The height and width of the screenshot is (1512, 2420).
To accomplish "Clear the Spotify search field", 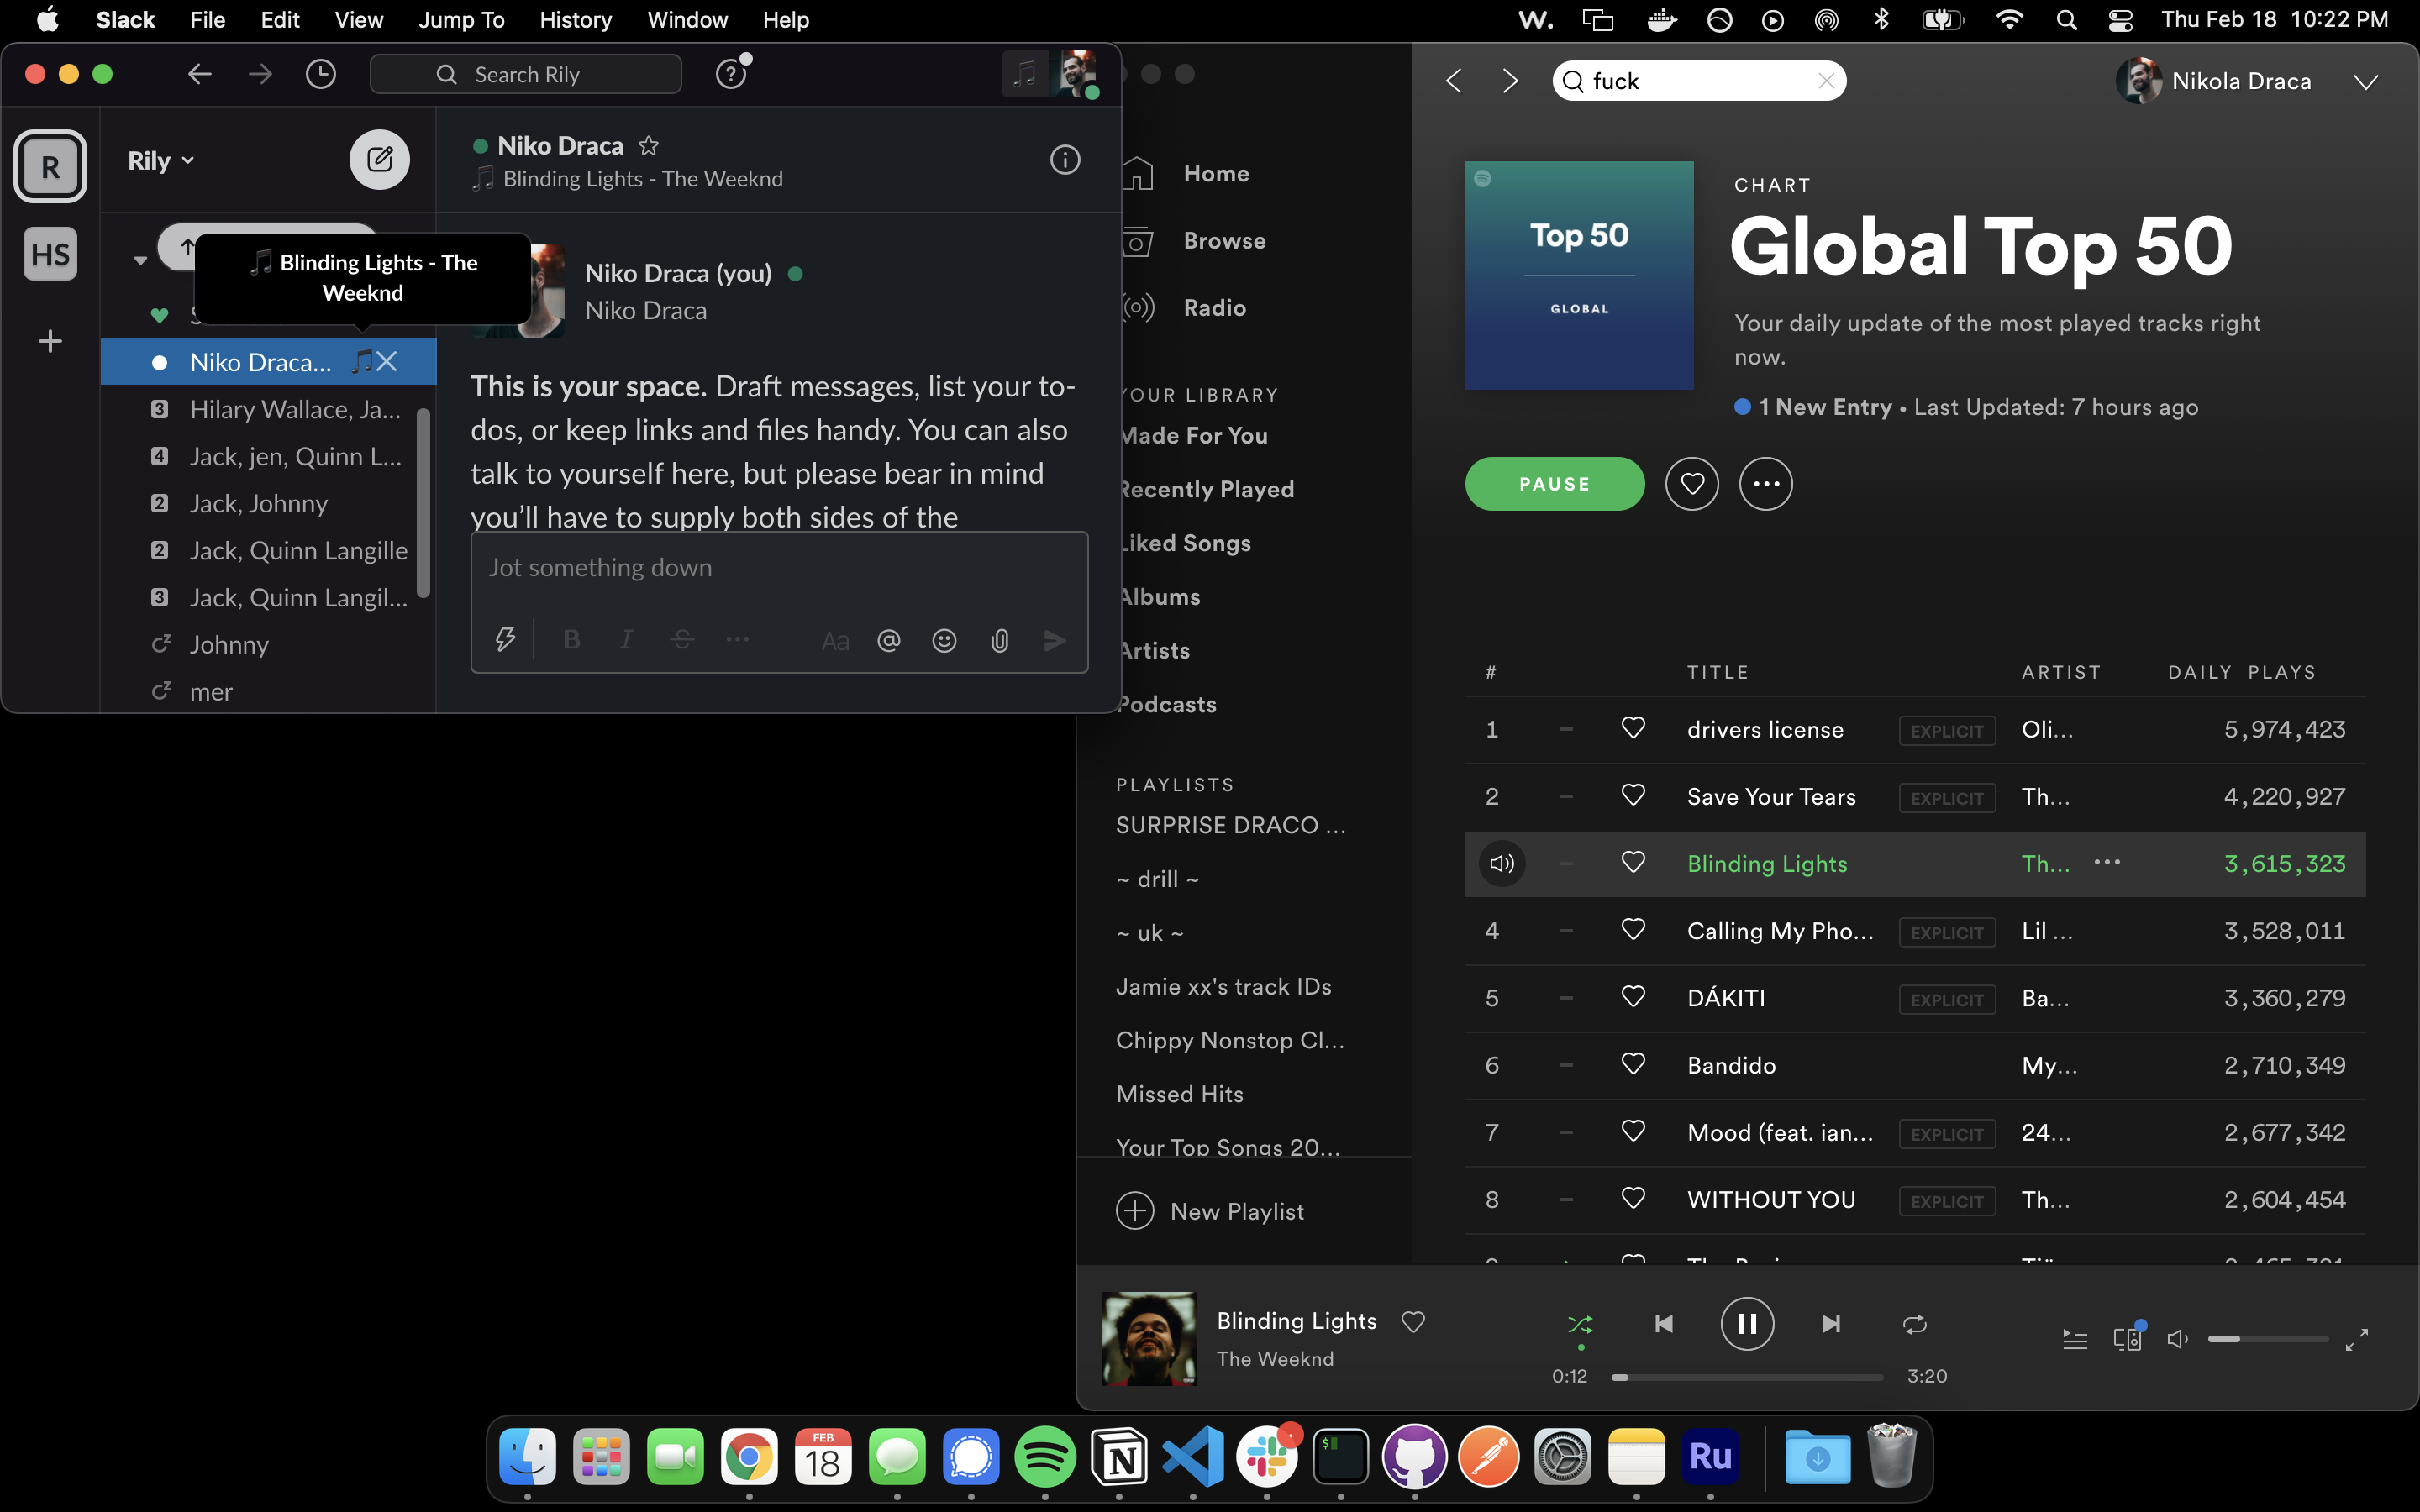I will tap(1826, 81).
